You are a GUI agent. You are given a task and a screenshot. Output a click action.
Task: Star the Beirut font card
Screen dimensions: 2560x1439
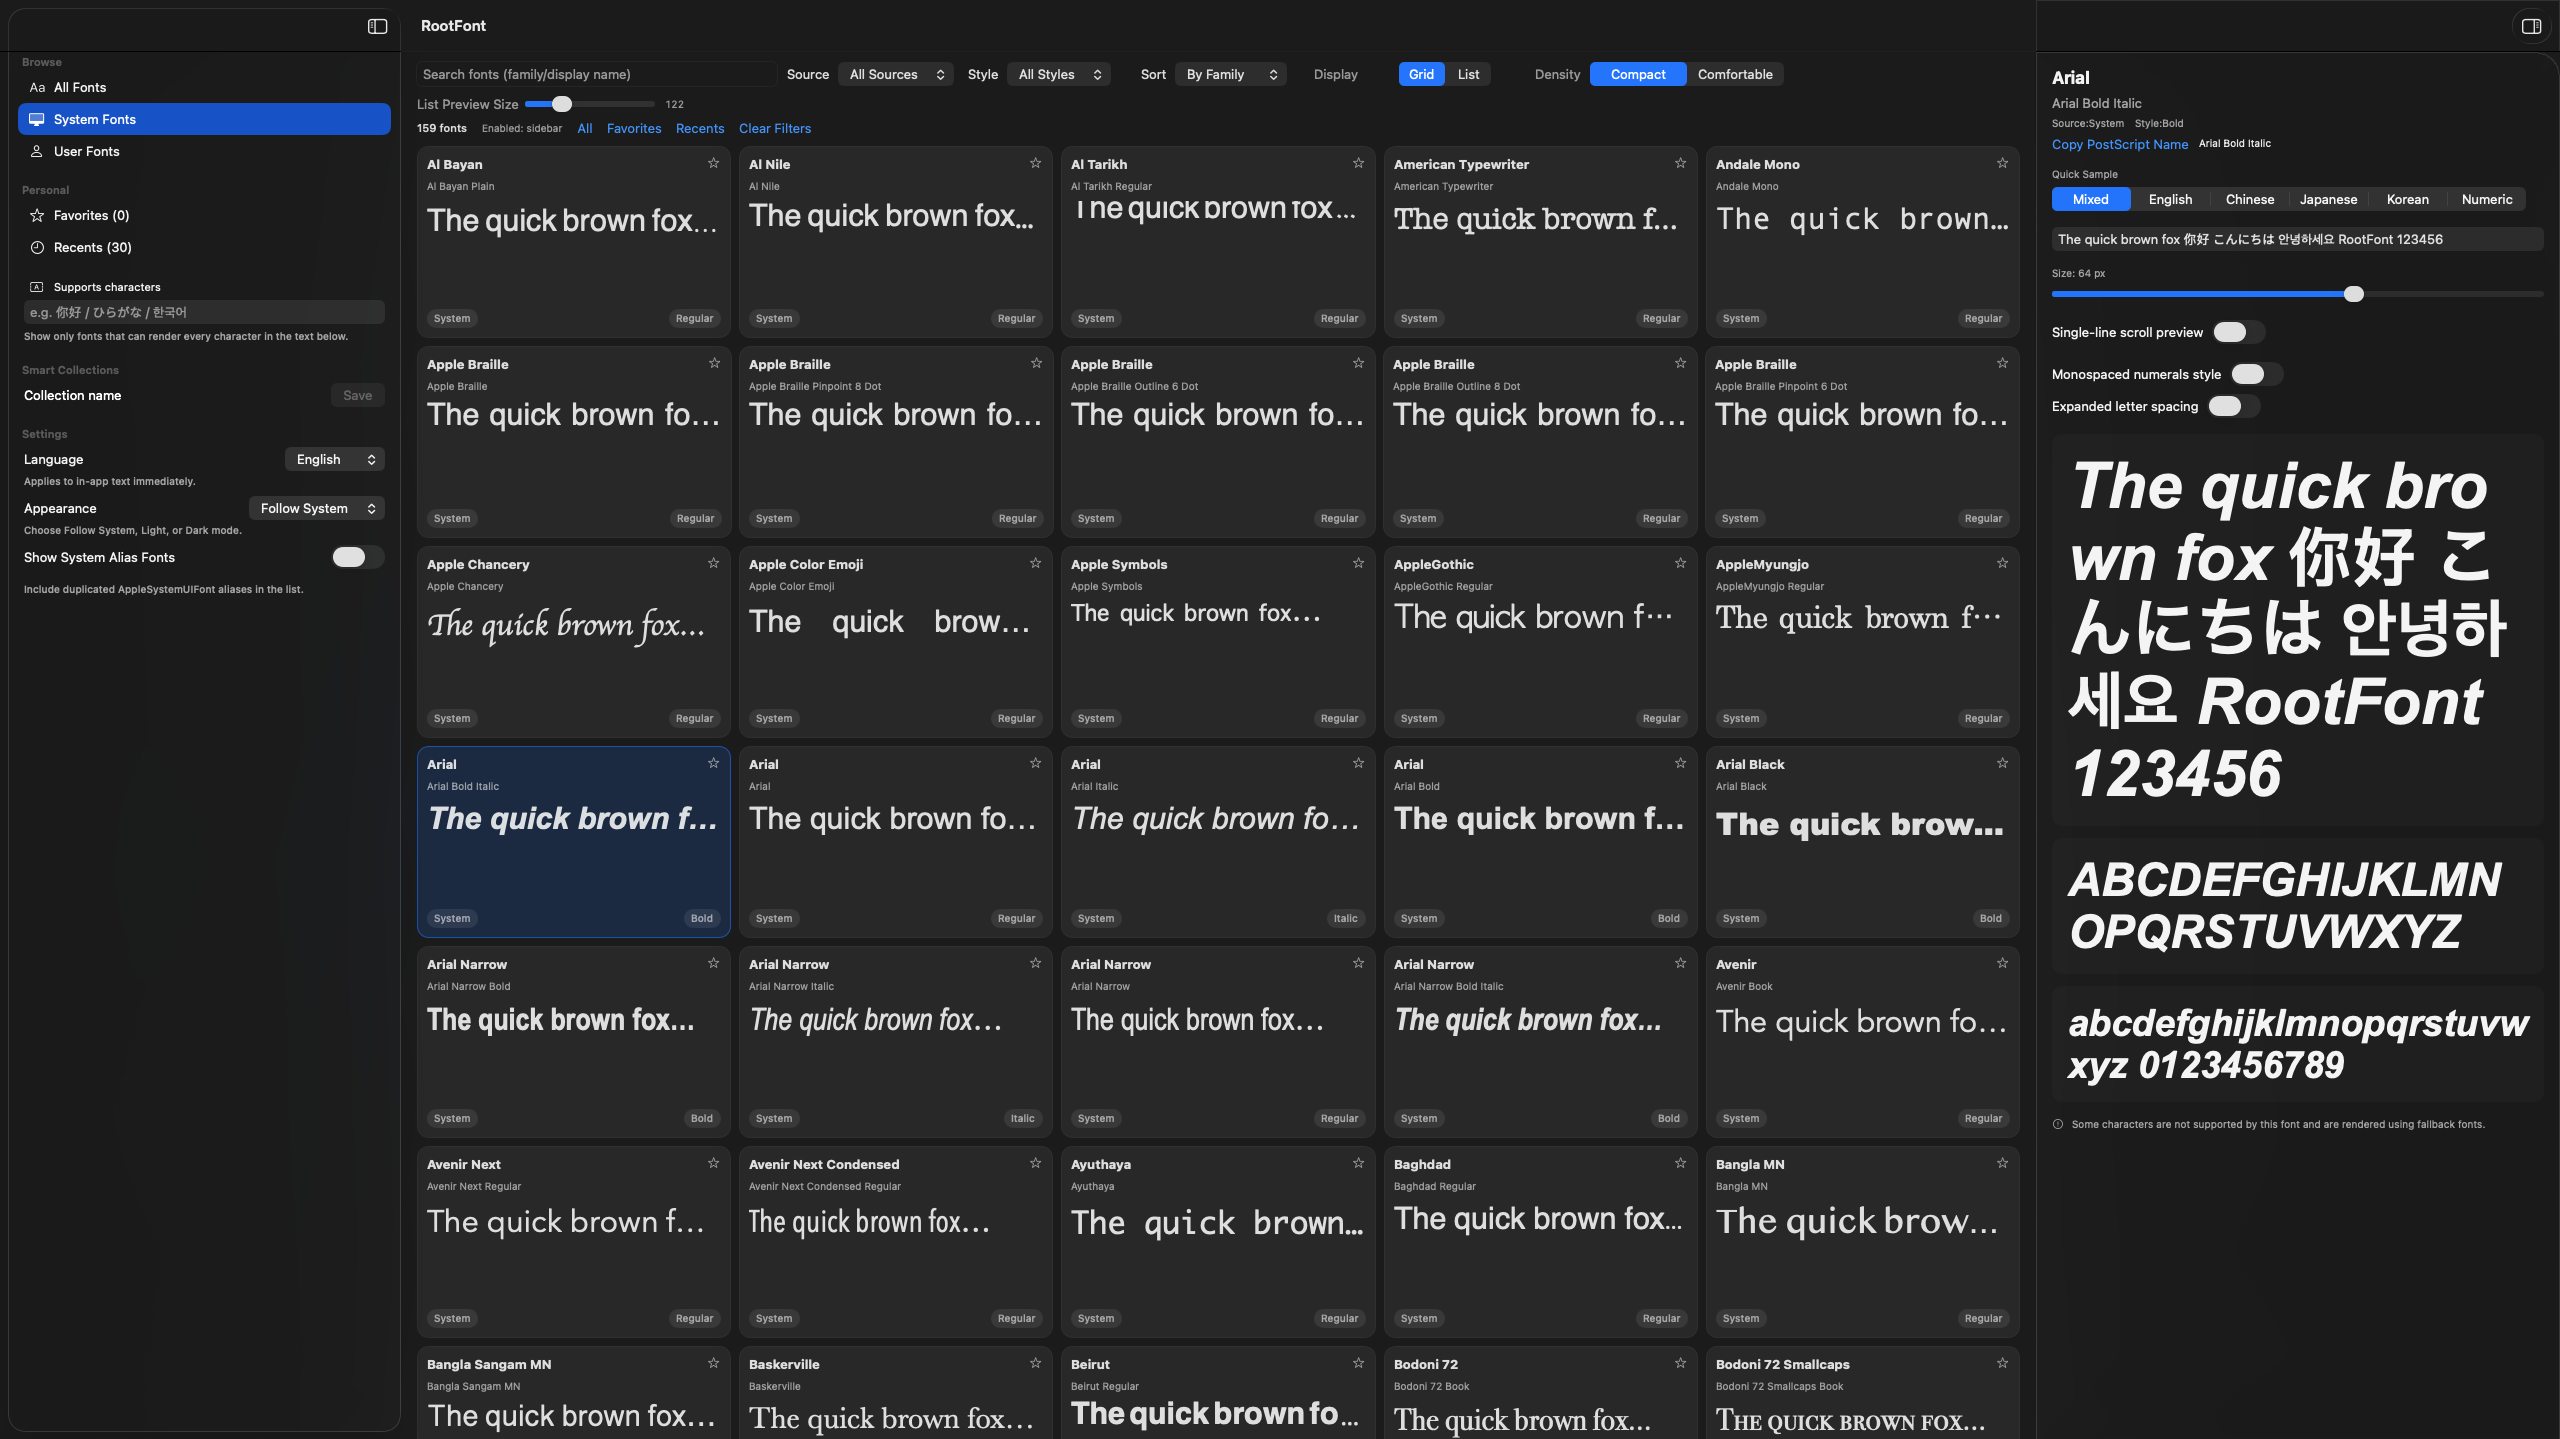[x=1358, y=1363]
